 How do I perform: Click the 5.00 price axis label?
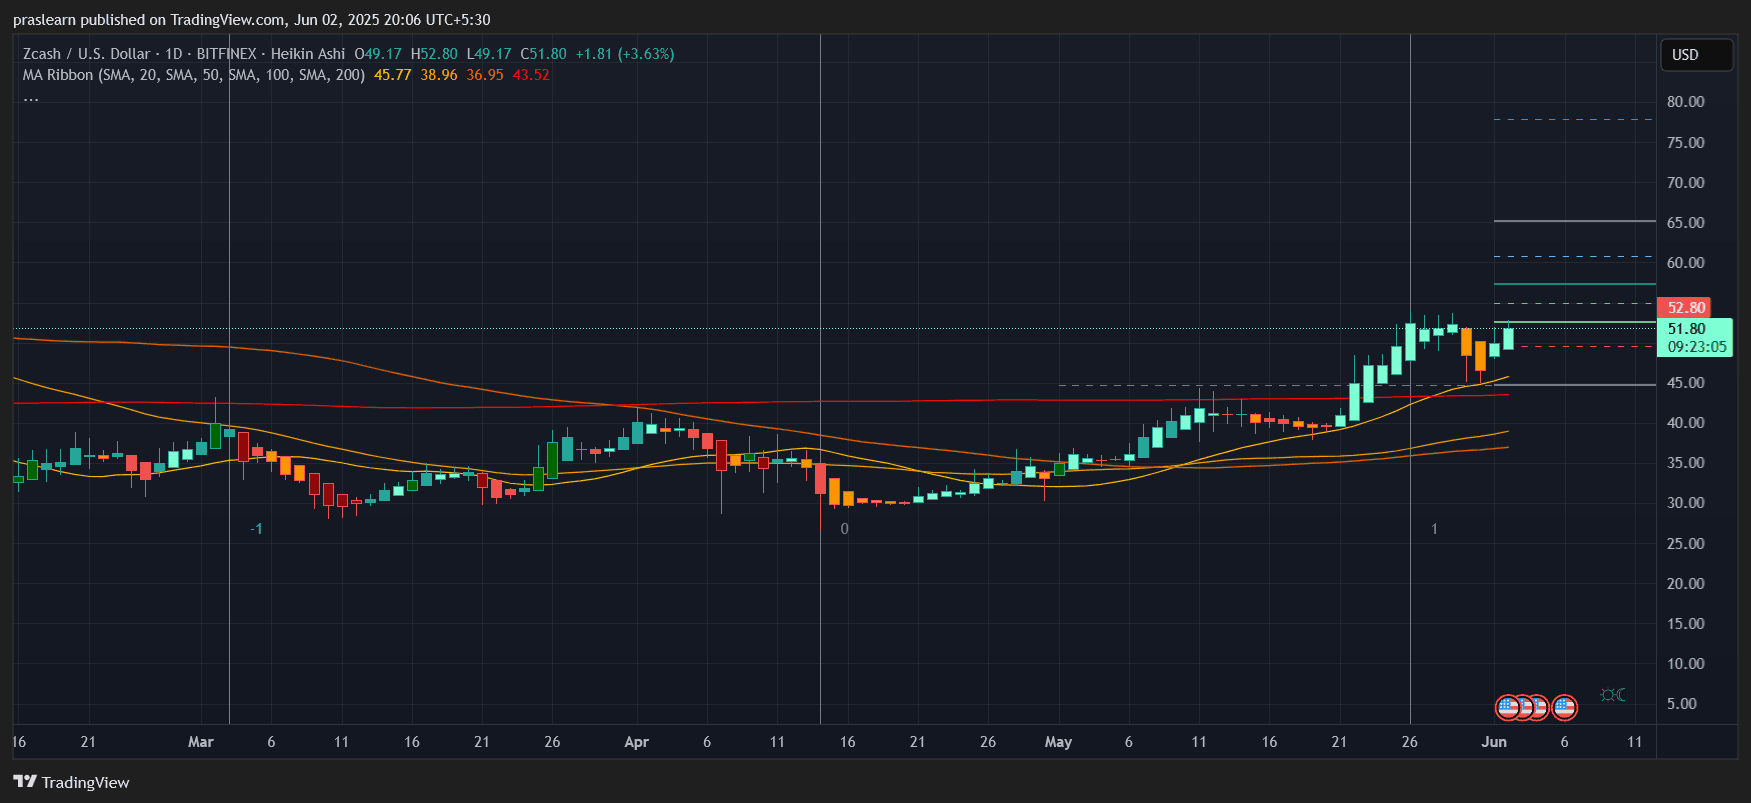click(x=1682, y=704)
